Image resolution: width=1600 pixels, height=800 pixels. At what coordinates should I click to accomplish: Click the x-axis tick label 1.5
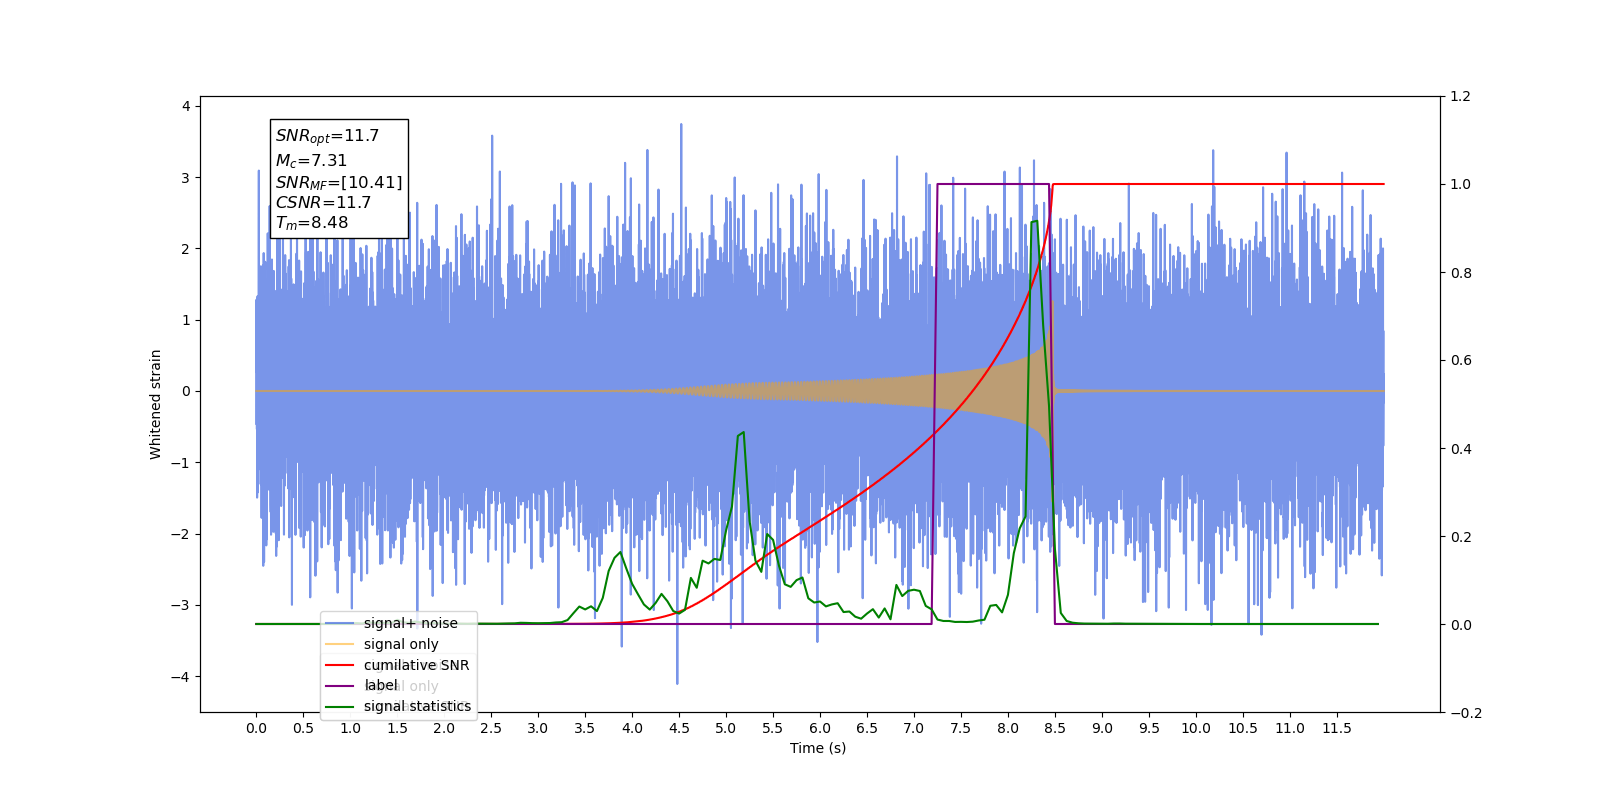click(x=397, y=728)
